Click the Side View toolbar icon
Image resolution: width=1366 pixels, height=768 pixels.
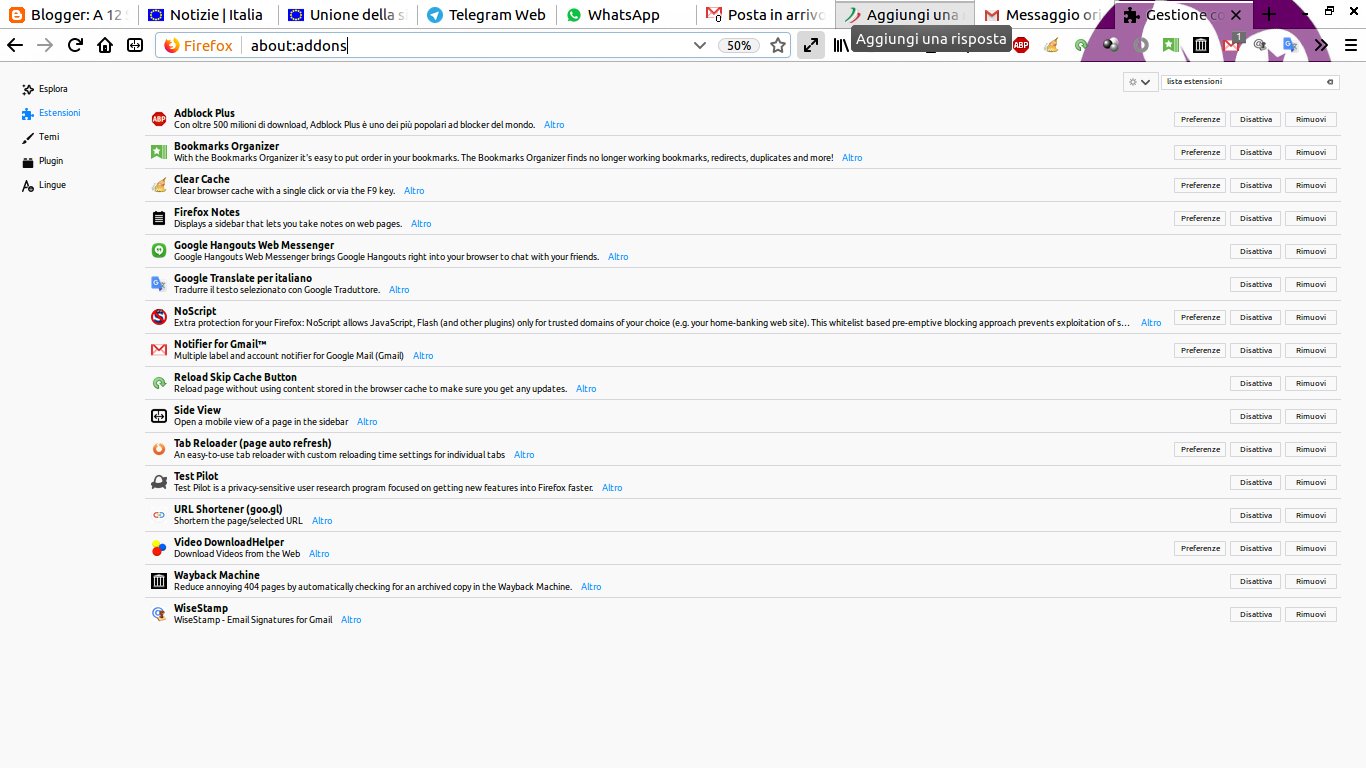coord(135,45)
